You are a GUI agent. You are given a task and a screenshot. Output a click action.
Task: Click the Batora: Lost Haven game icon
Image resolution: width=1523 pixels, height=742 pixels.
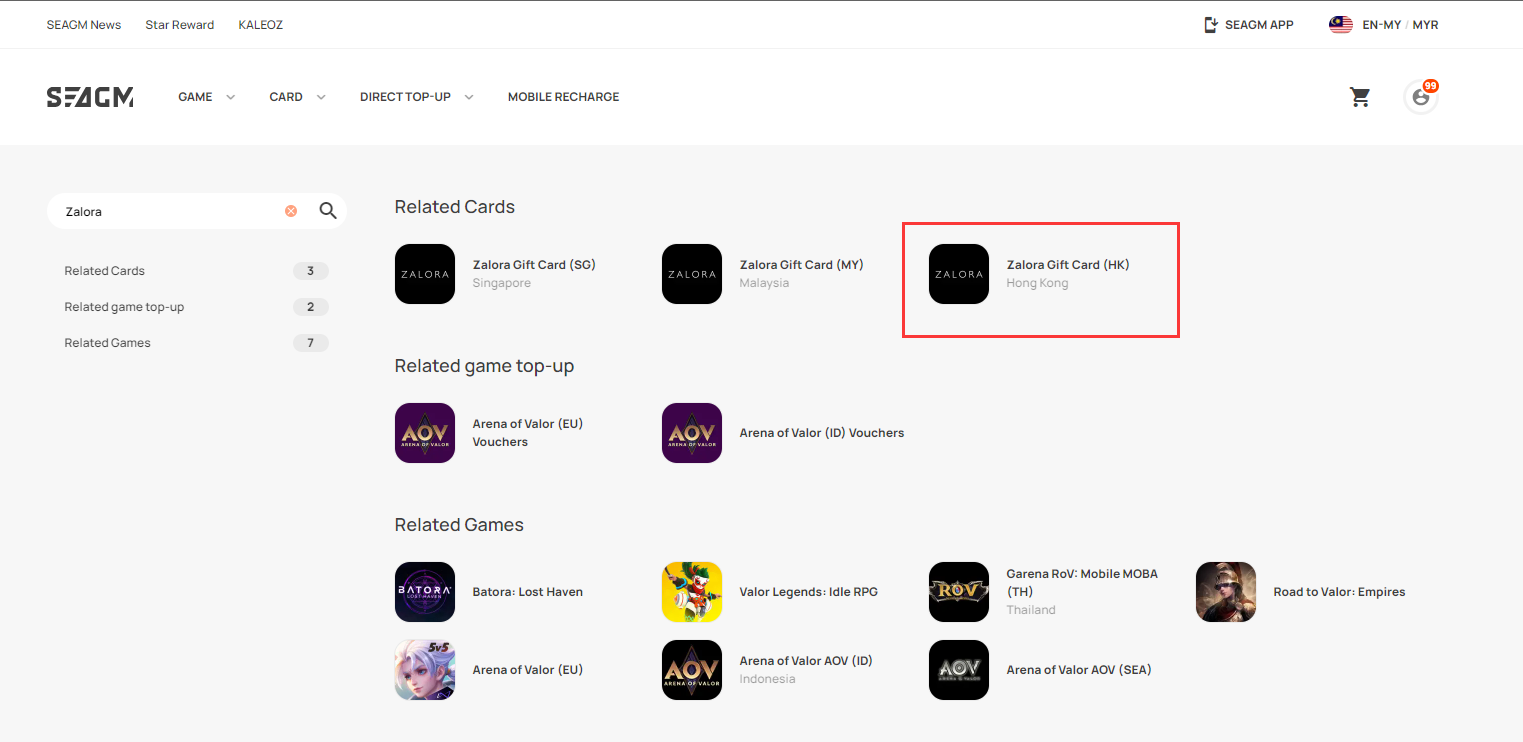pos(425,592)
